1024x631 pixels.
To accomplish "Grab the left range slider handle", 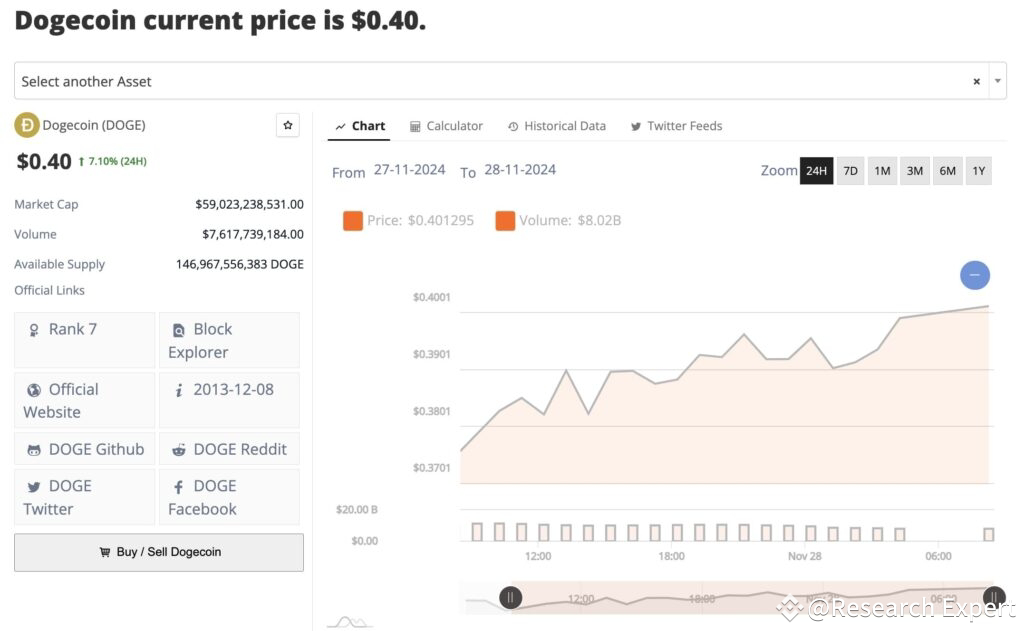I will 511,597.
